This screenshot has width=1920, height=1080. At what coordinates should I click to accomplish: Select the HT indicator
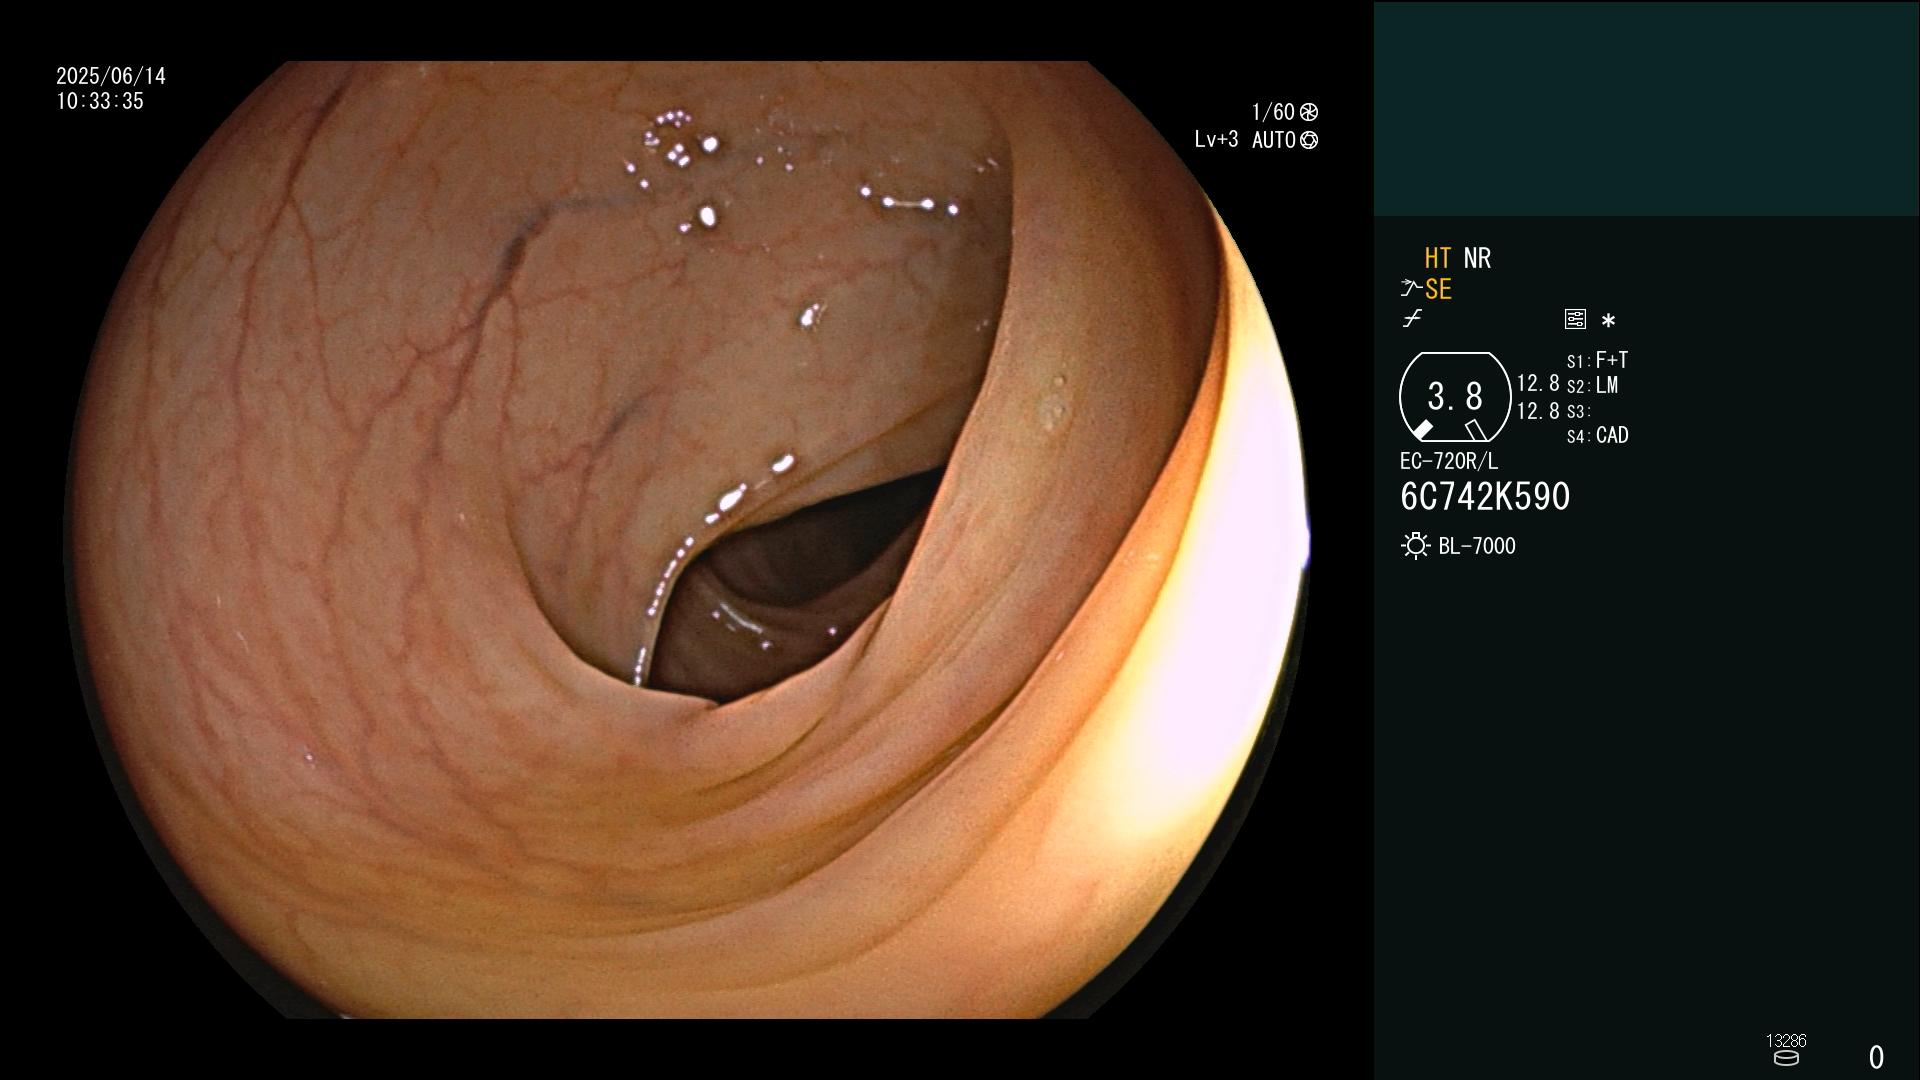1438,259
